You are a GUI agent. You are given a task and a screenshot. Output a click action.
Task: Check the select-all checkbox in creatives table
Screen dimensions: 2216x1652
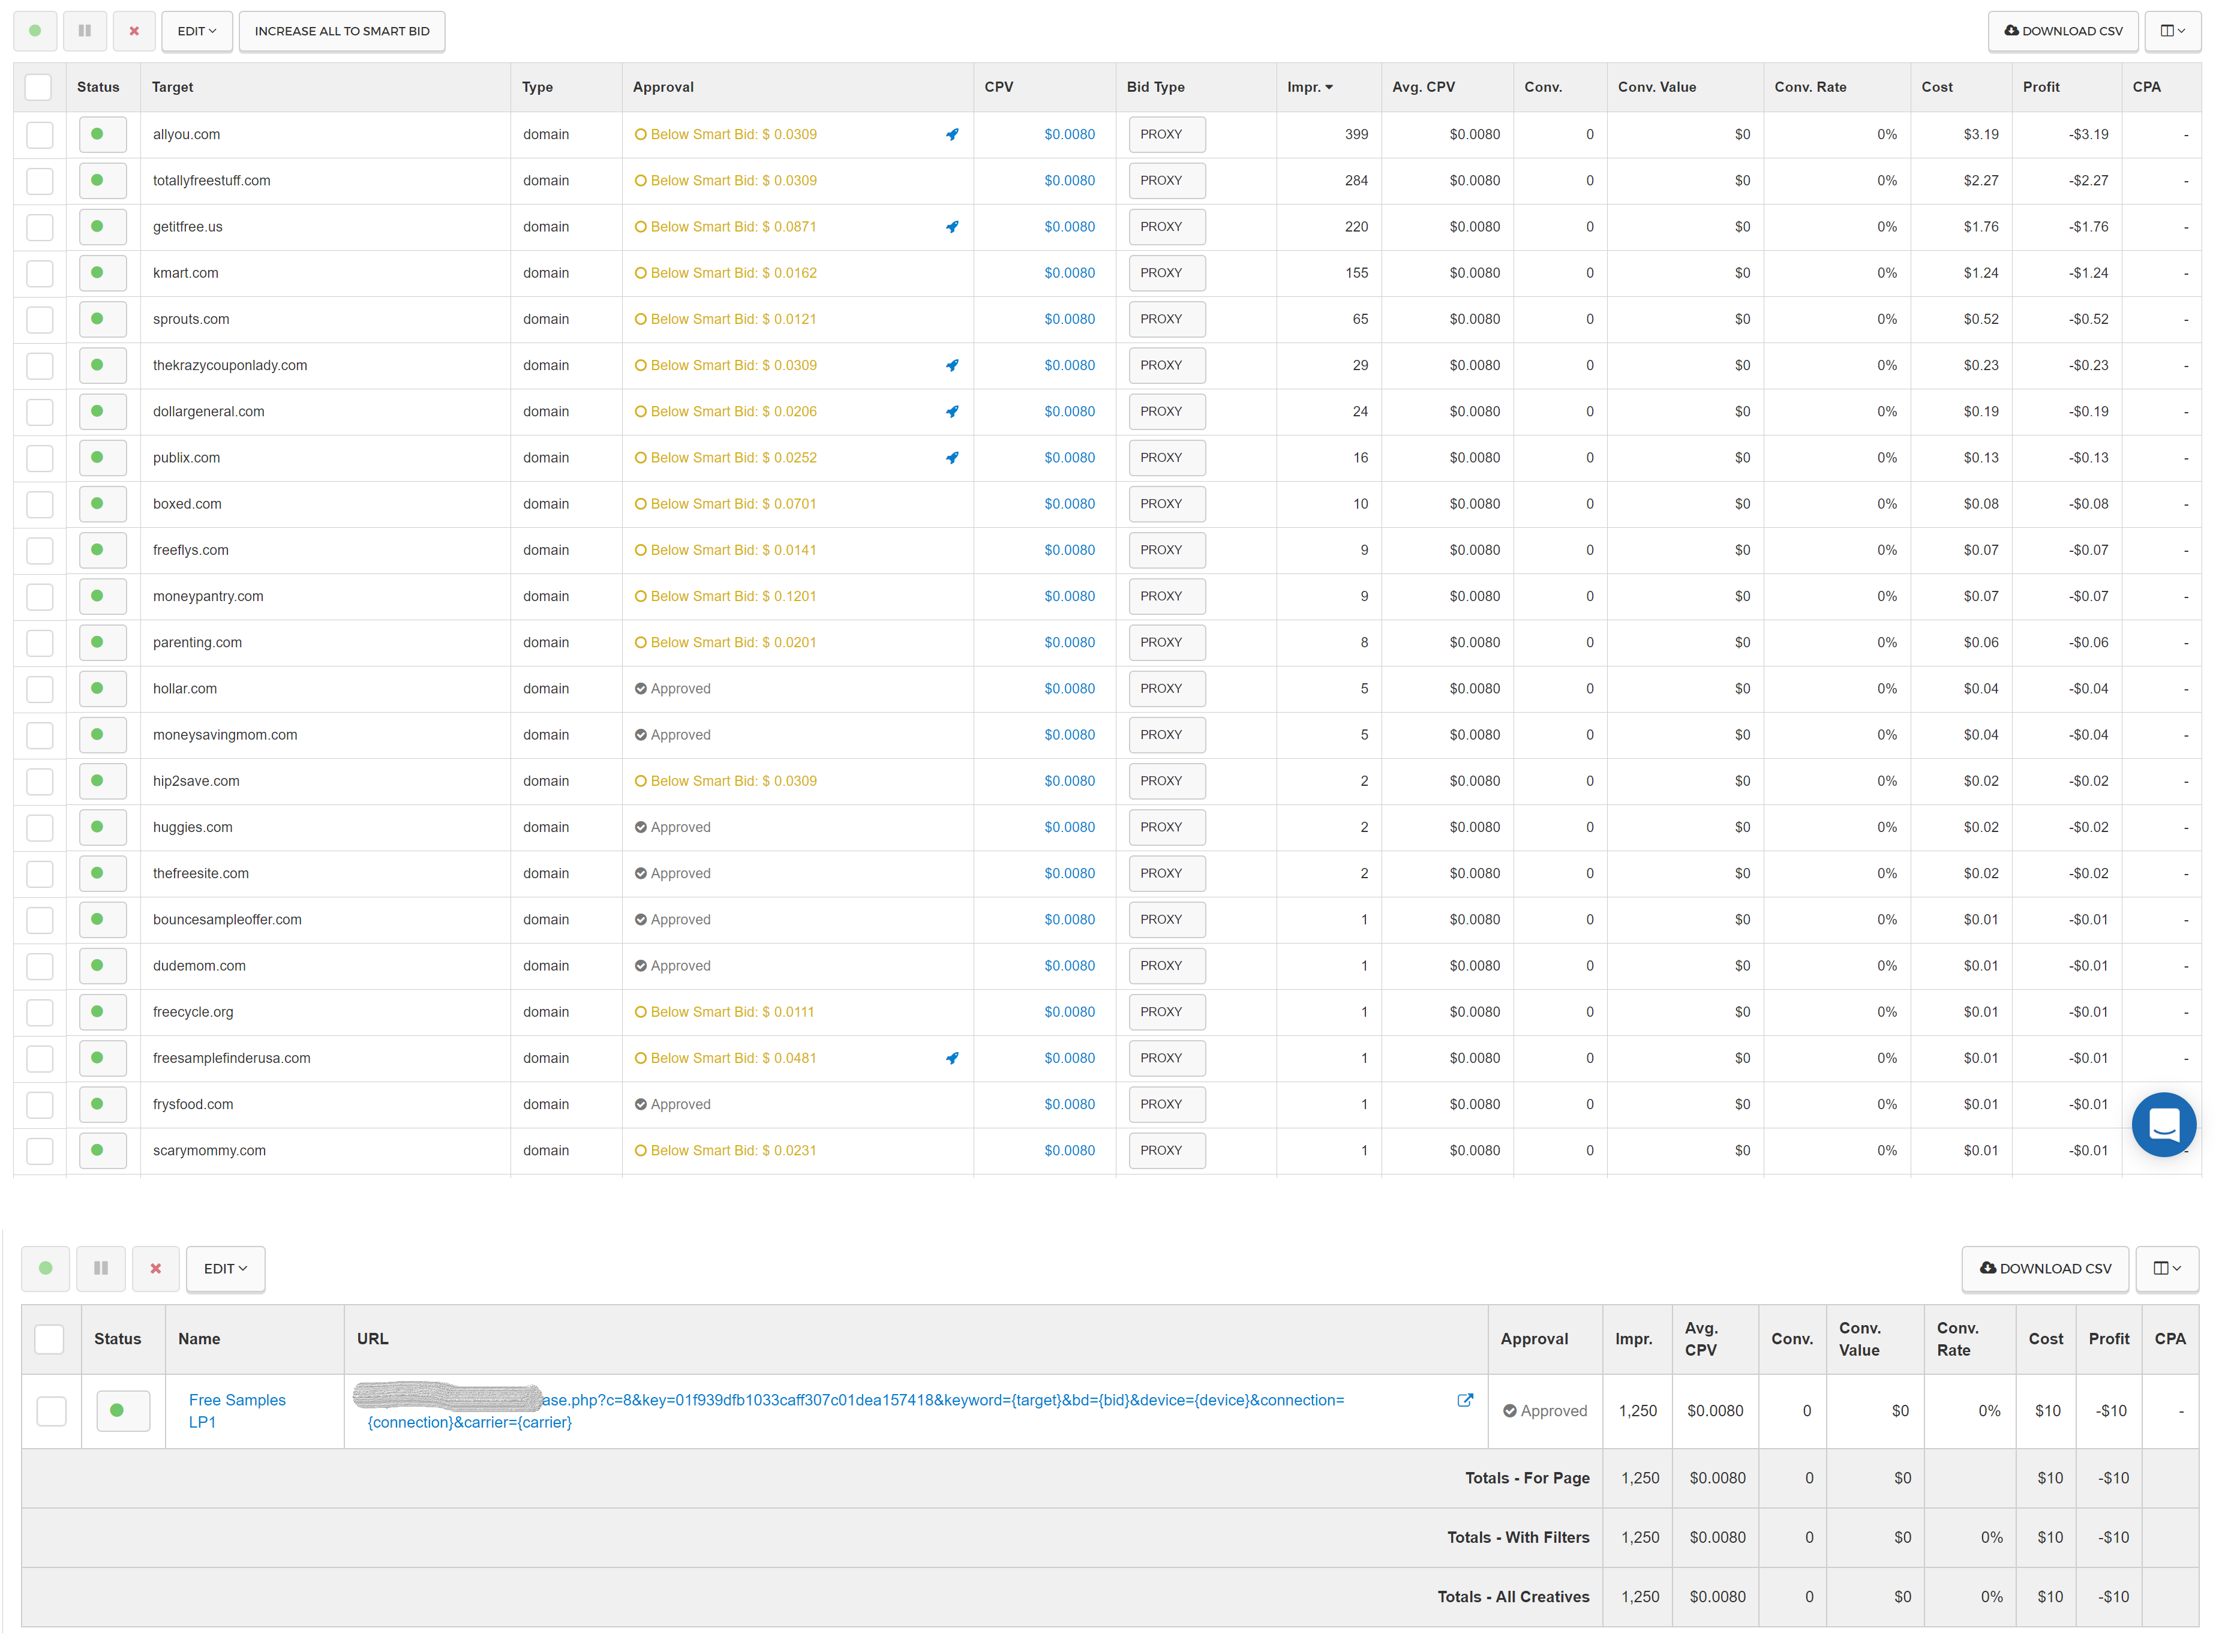(x=49, y=1339)
